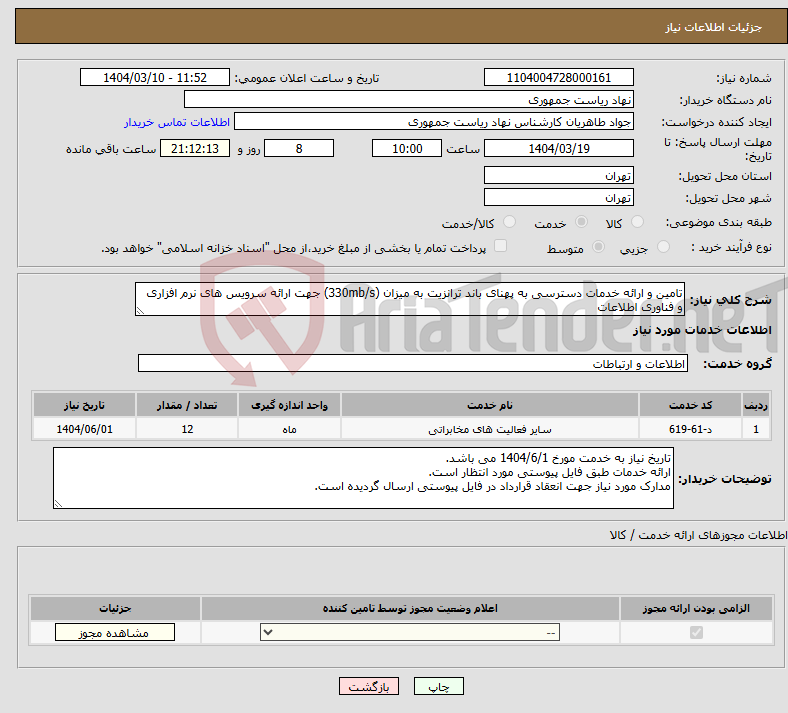Click the توضیحات خریدار text area
The height and width of the screenshot is (713, 788).
coord(363,478)
